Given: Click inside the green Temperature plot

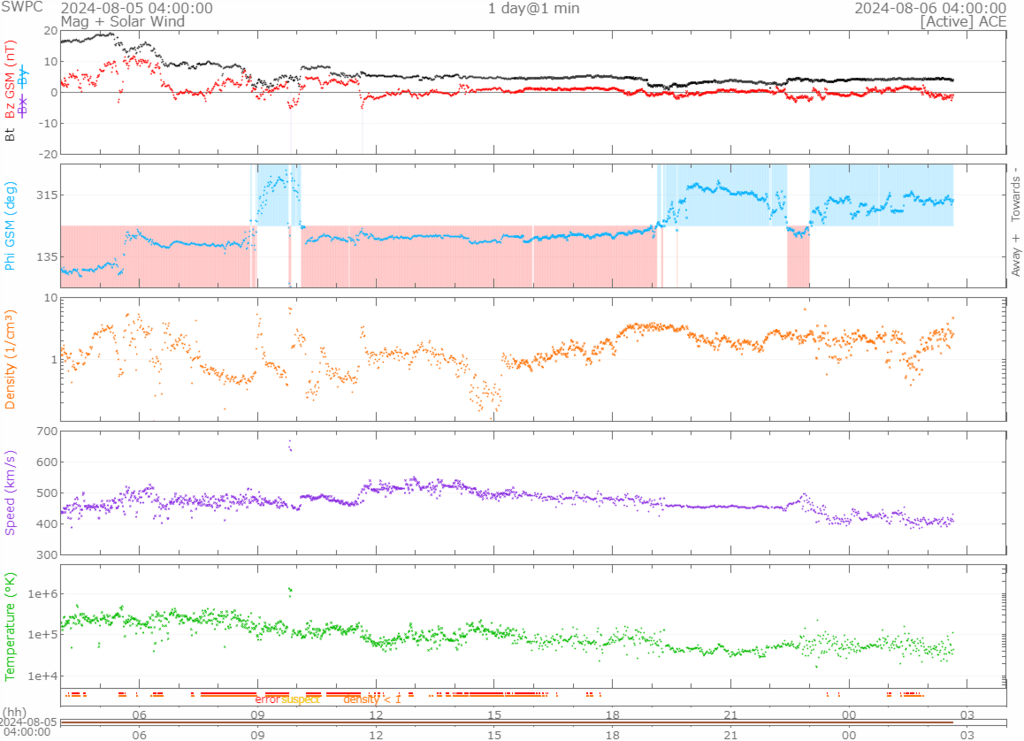Looking at the screenshot, I should (533, 627).
